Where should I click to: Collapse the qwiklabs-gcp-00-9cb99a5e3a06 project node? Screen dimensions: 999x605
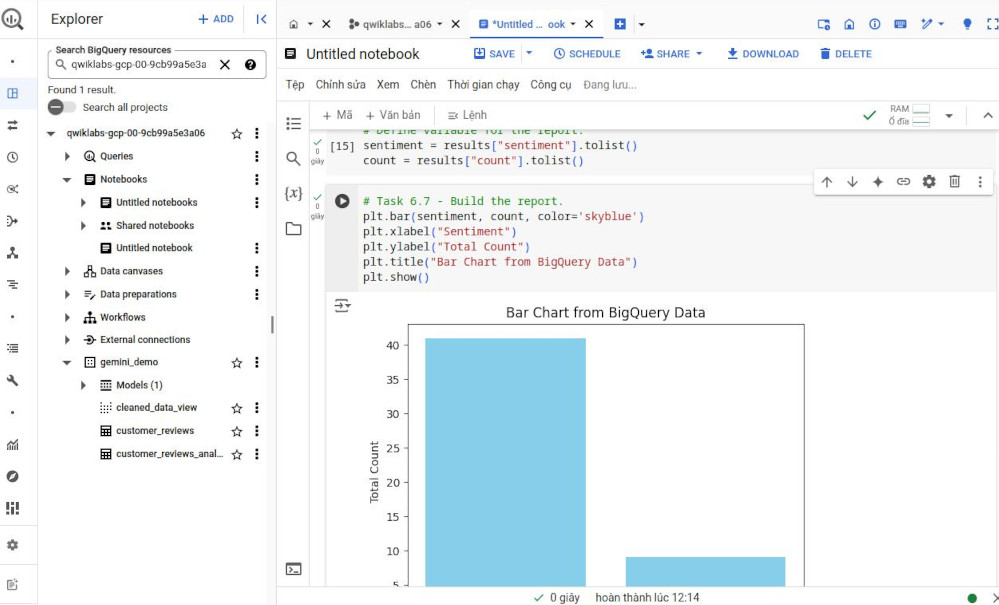[x=52, y=134]
